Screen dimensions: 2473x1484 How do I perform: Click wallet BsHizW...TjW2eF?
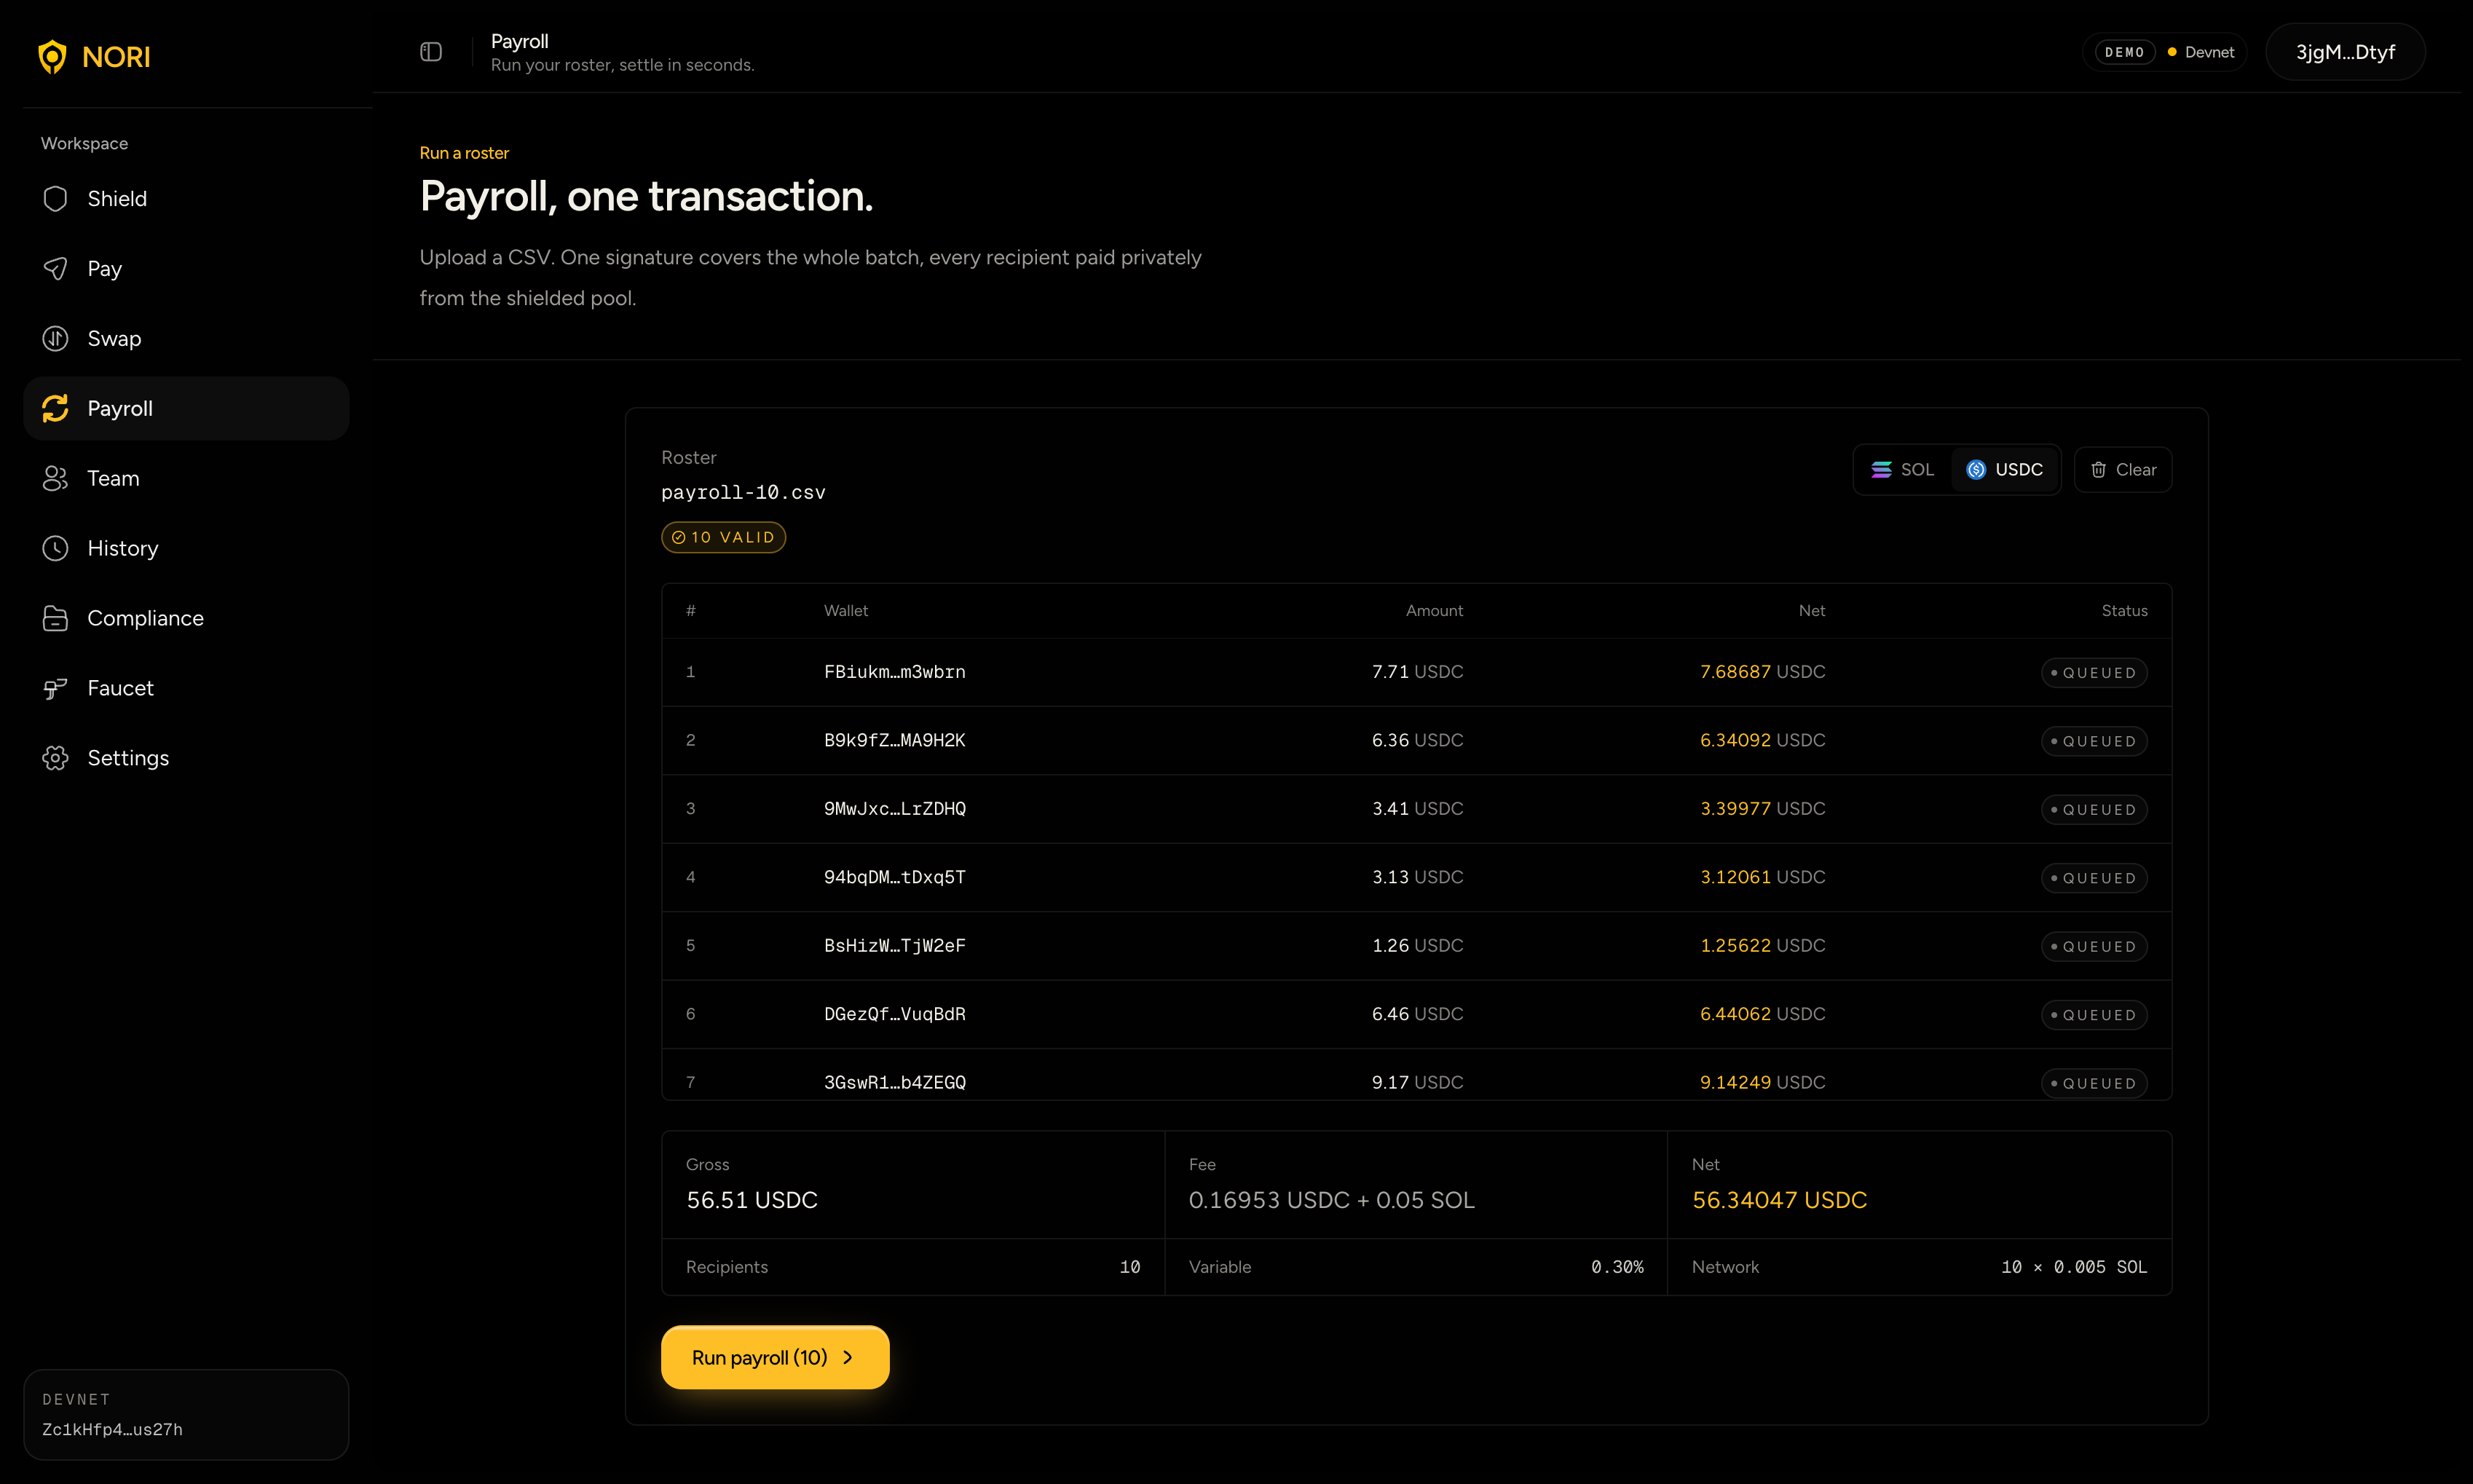point(895,946)
